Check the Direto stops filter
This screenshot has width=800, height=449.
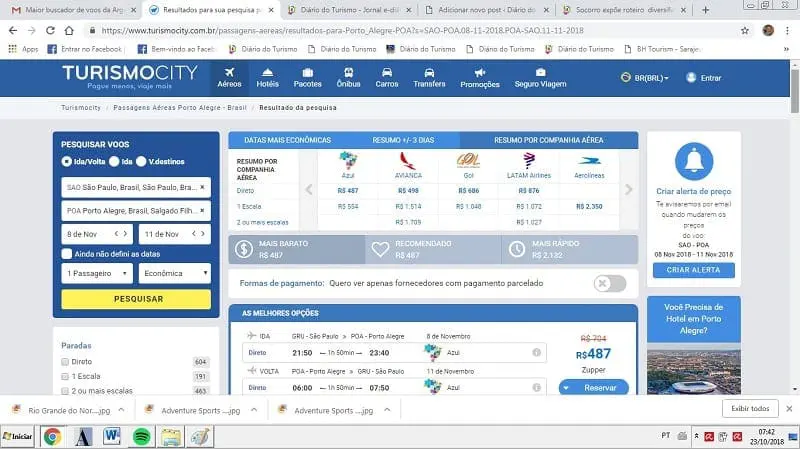point(65,362)
